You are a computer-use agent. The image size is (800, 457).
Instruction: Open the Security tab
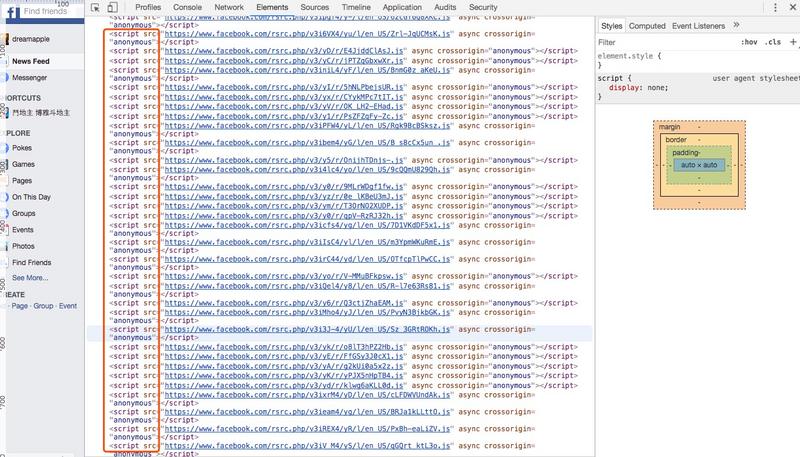(483, 7)
